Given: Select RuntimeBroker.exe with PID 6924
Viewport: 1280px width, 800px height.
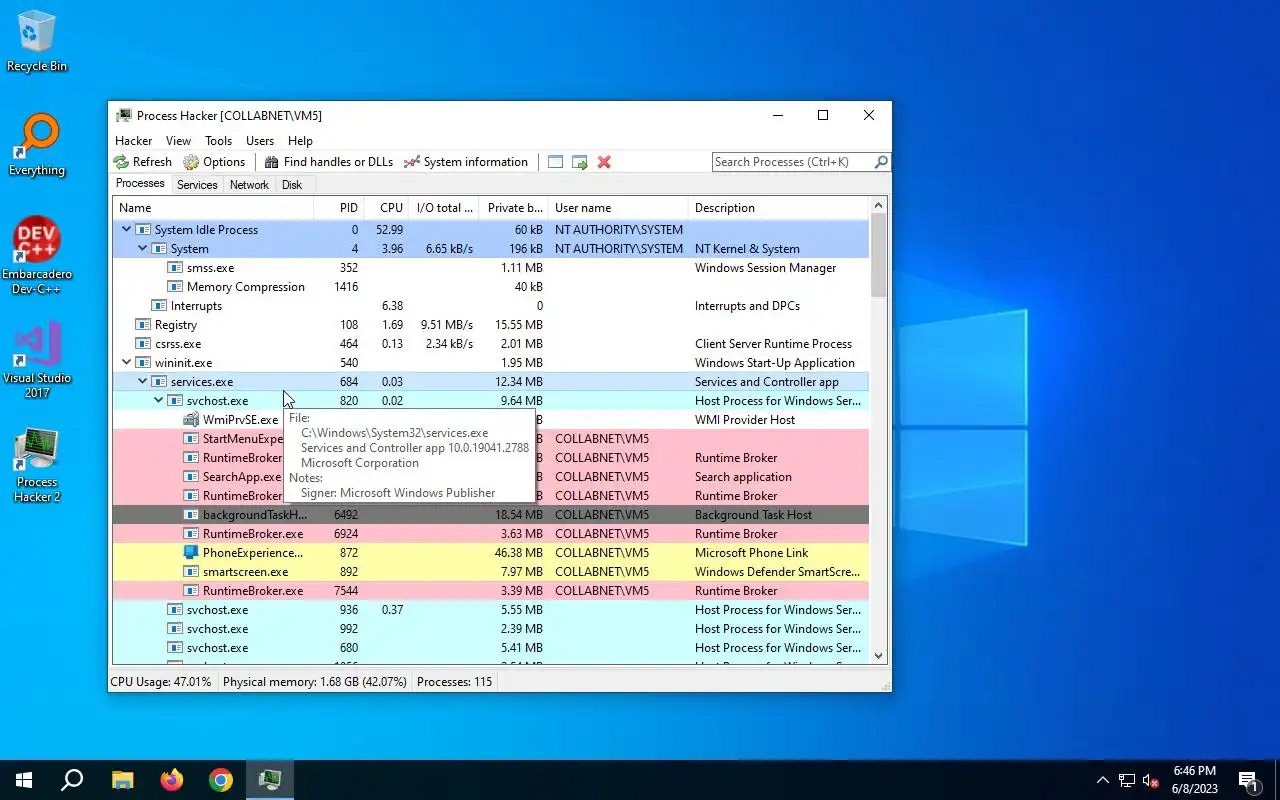Looking at the screenshot, I should [491, 534].
